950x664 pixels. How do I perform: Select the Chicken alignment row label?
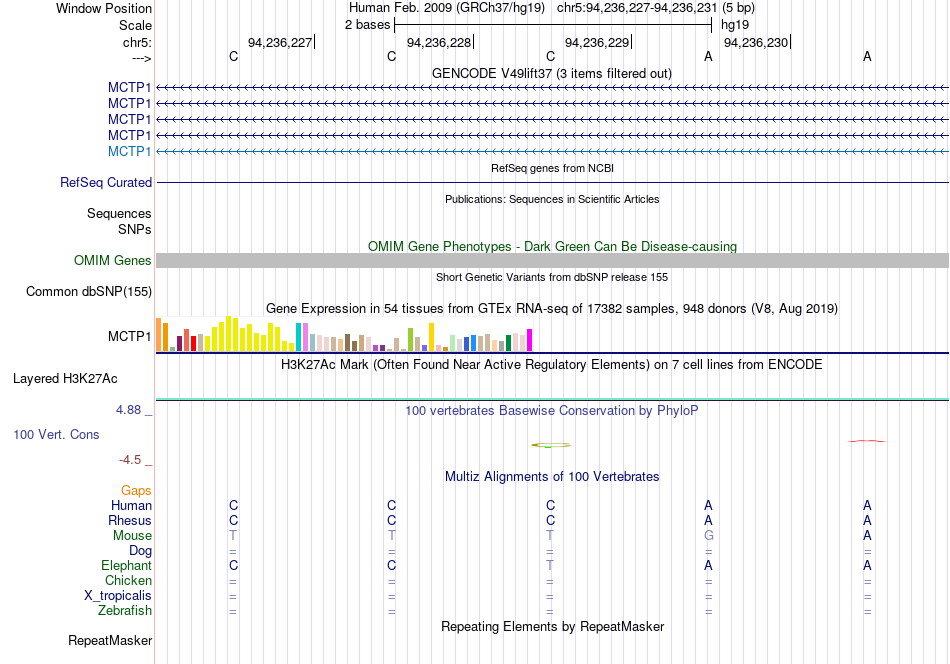(128, 580)
